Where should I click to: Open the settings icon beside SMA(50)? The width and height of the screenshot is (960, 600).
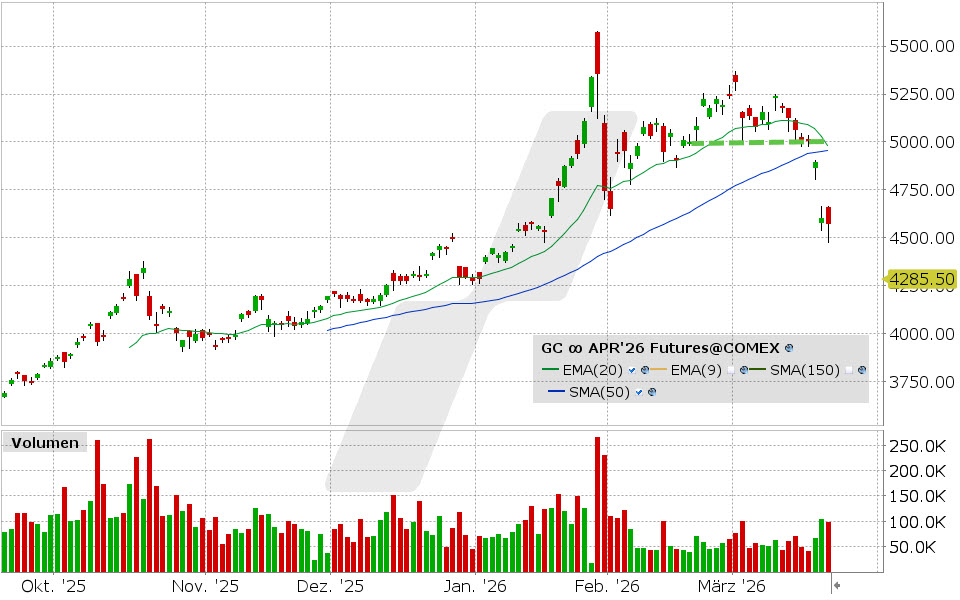click(x=652, y=392)
